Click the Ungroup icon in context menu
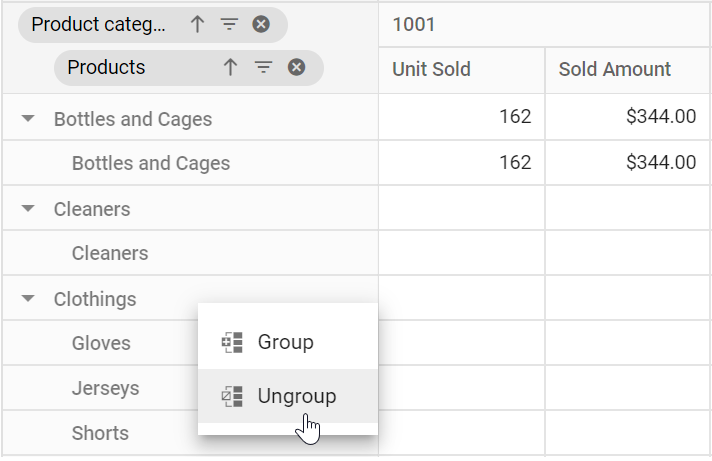The width and height of the screenshot is (712, 461). [232, 397]
